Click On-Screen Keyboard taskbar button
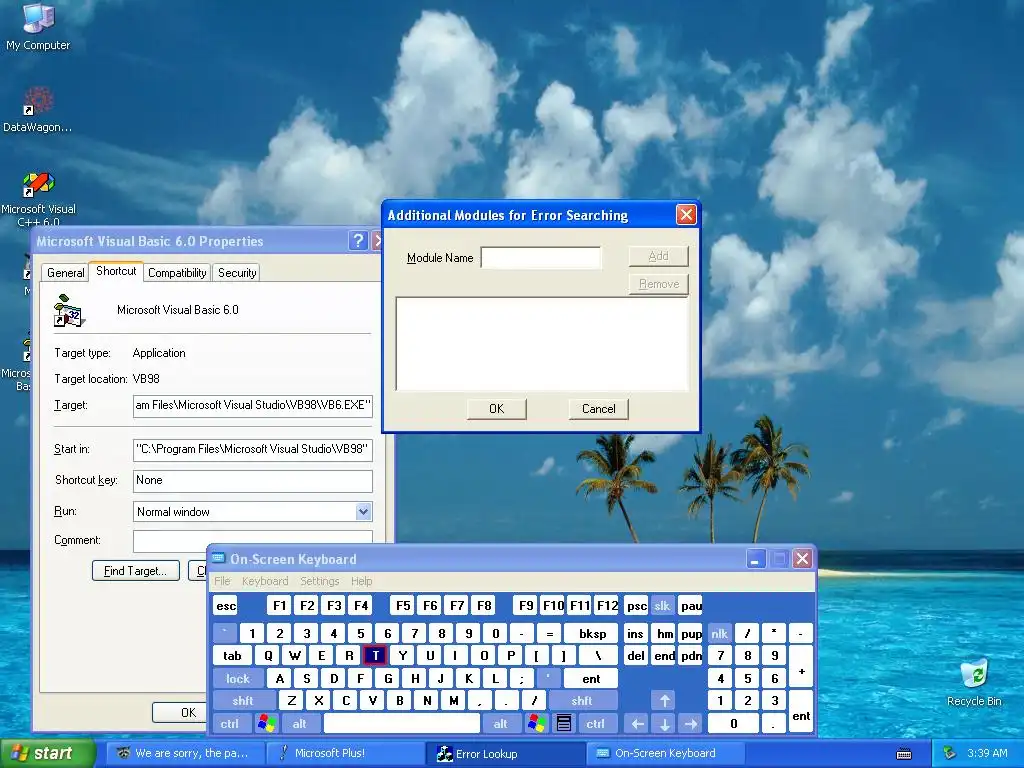The width and height of the screenshot is (1024, 768). [x=665, y=754]
